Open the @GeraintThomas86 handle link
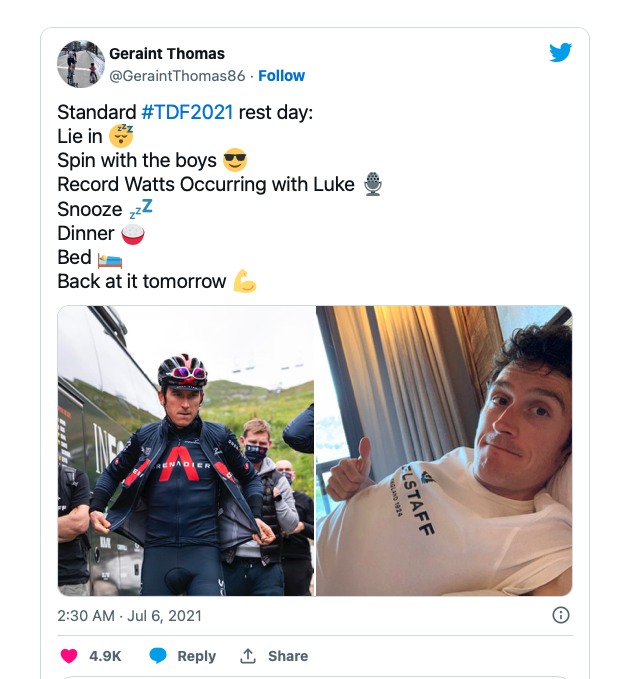Screen dimensions: 638x679 (180, 75)
